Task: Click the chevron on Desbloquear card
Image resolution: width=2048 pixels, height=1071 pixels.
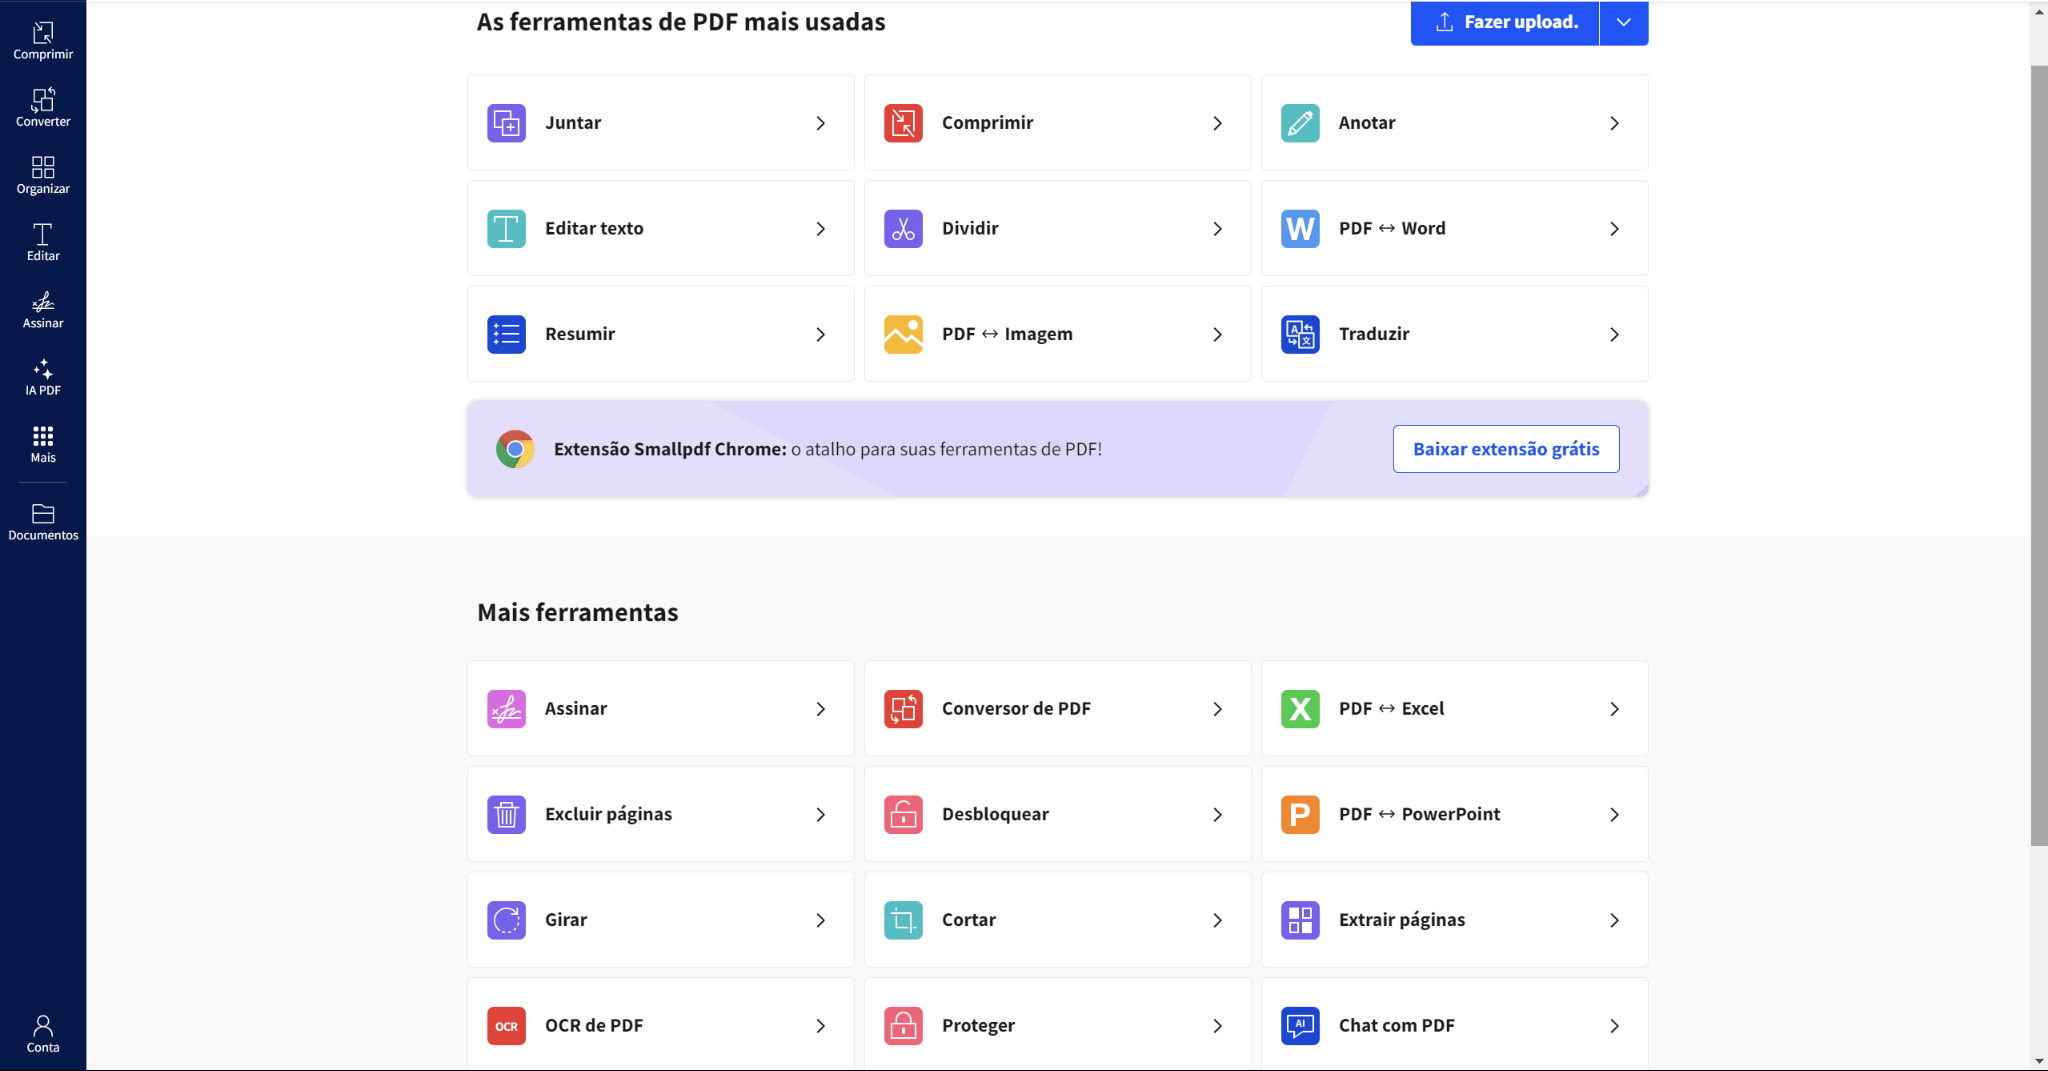Action: click(x=1217, y=815)
